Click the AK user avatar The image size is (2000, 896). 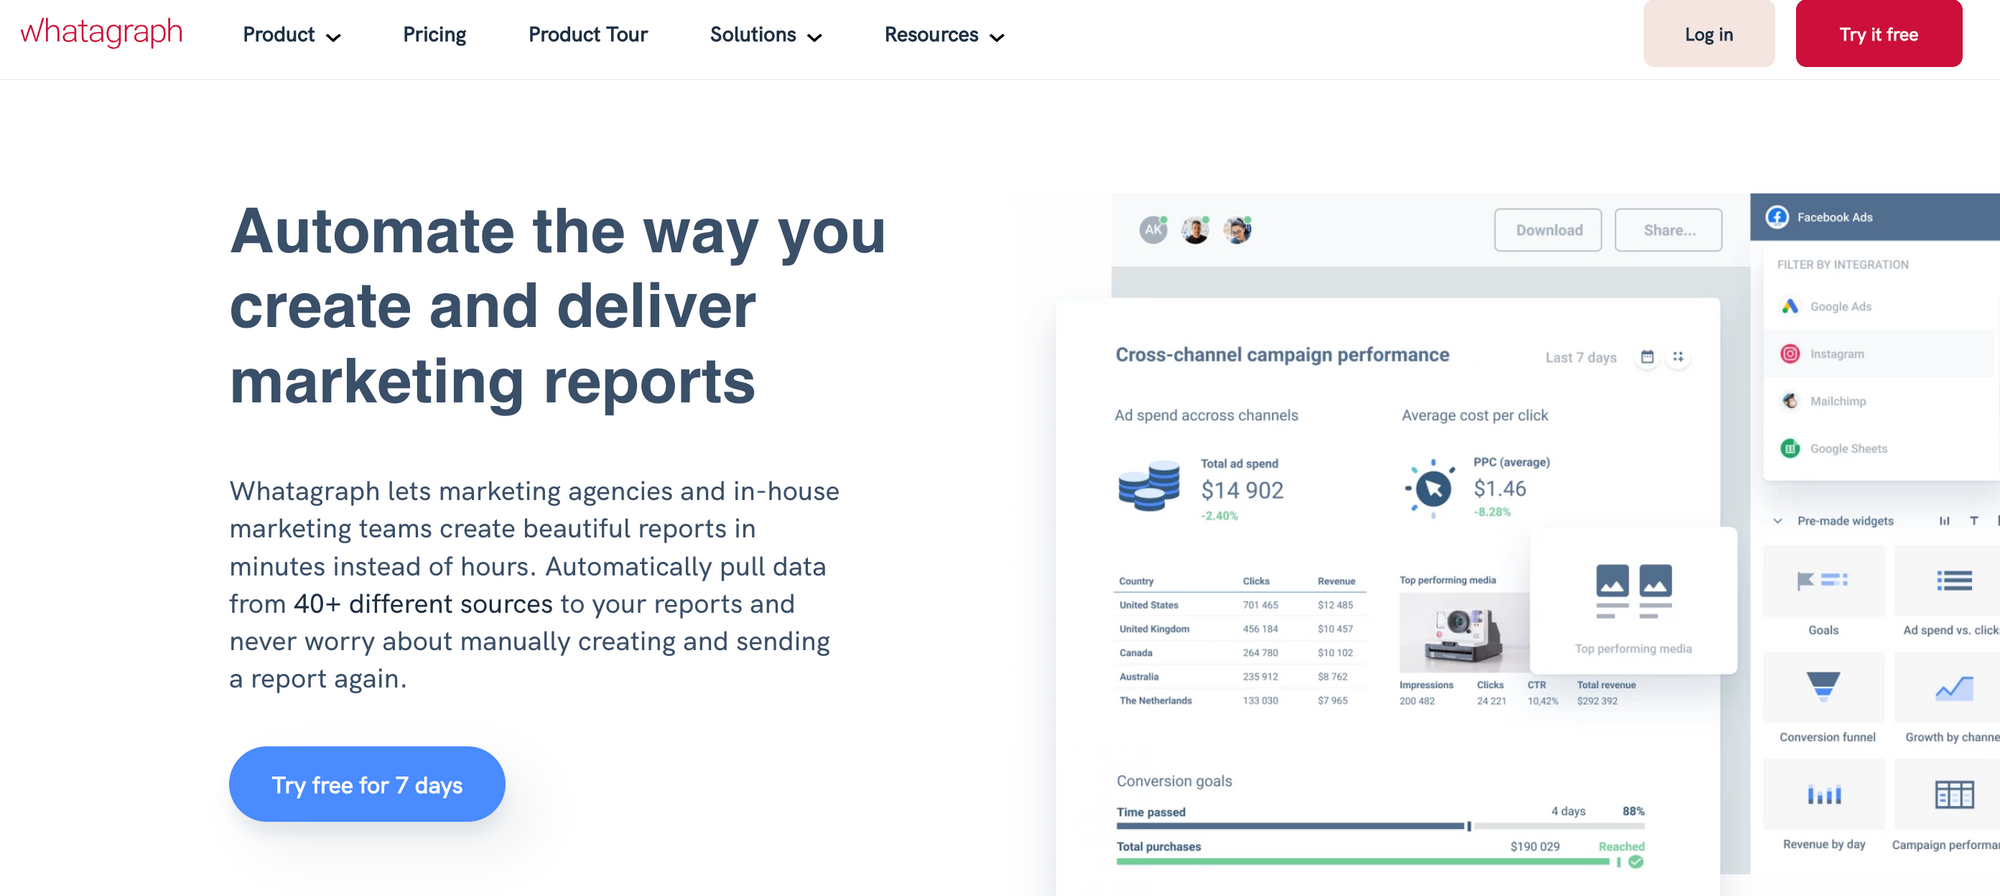(x=1154, y=229)
